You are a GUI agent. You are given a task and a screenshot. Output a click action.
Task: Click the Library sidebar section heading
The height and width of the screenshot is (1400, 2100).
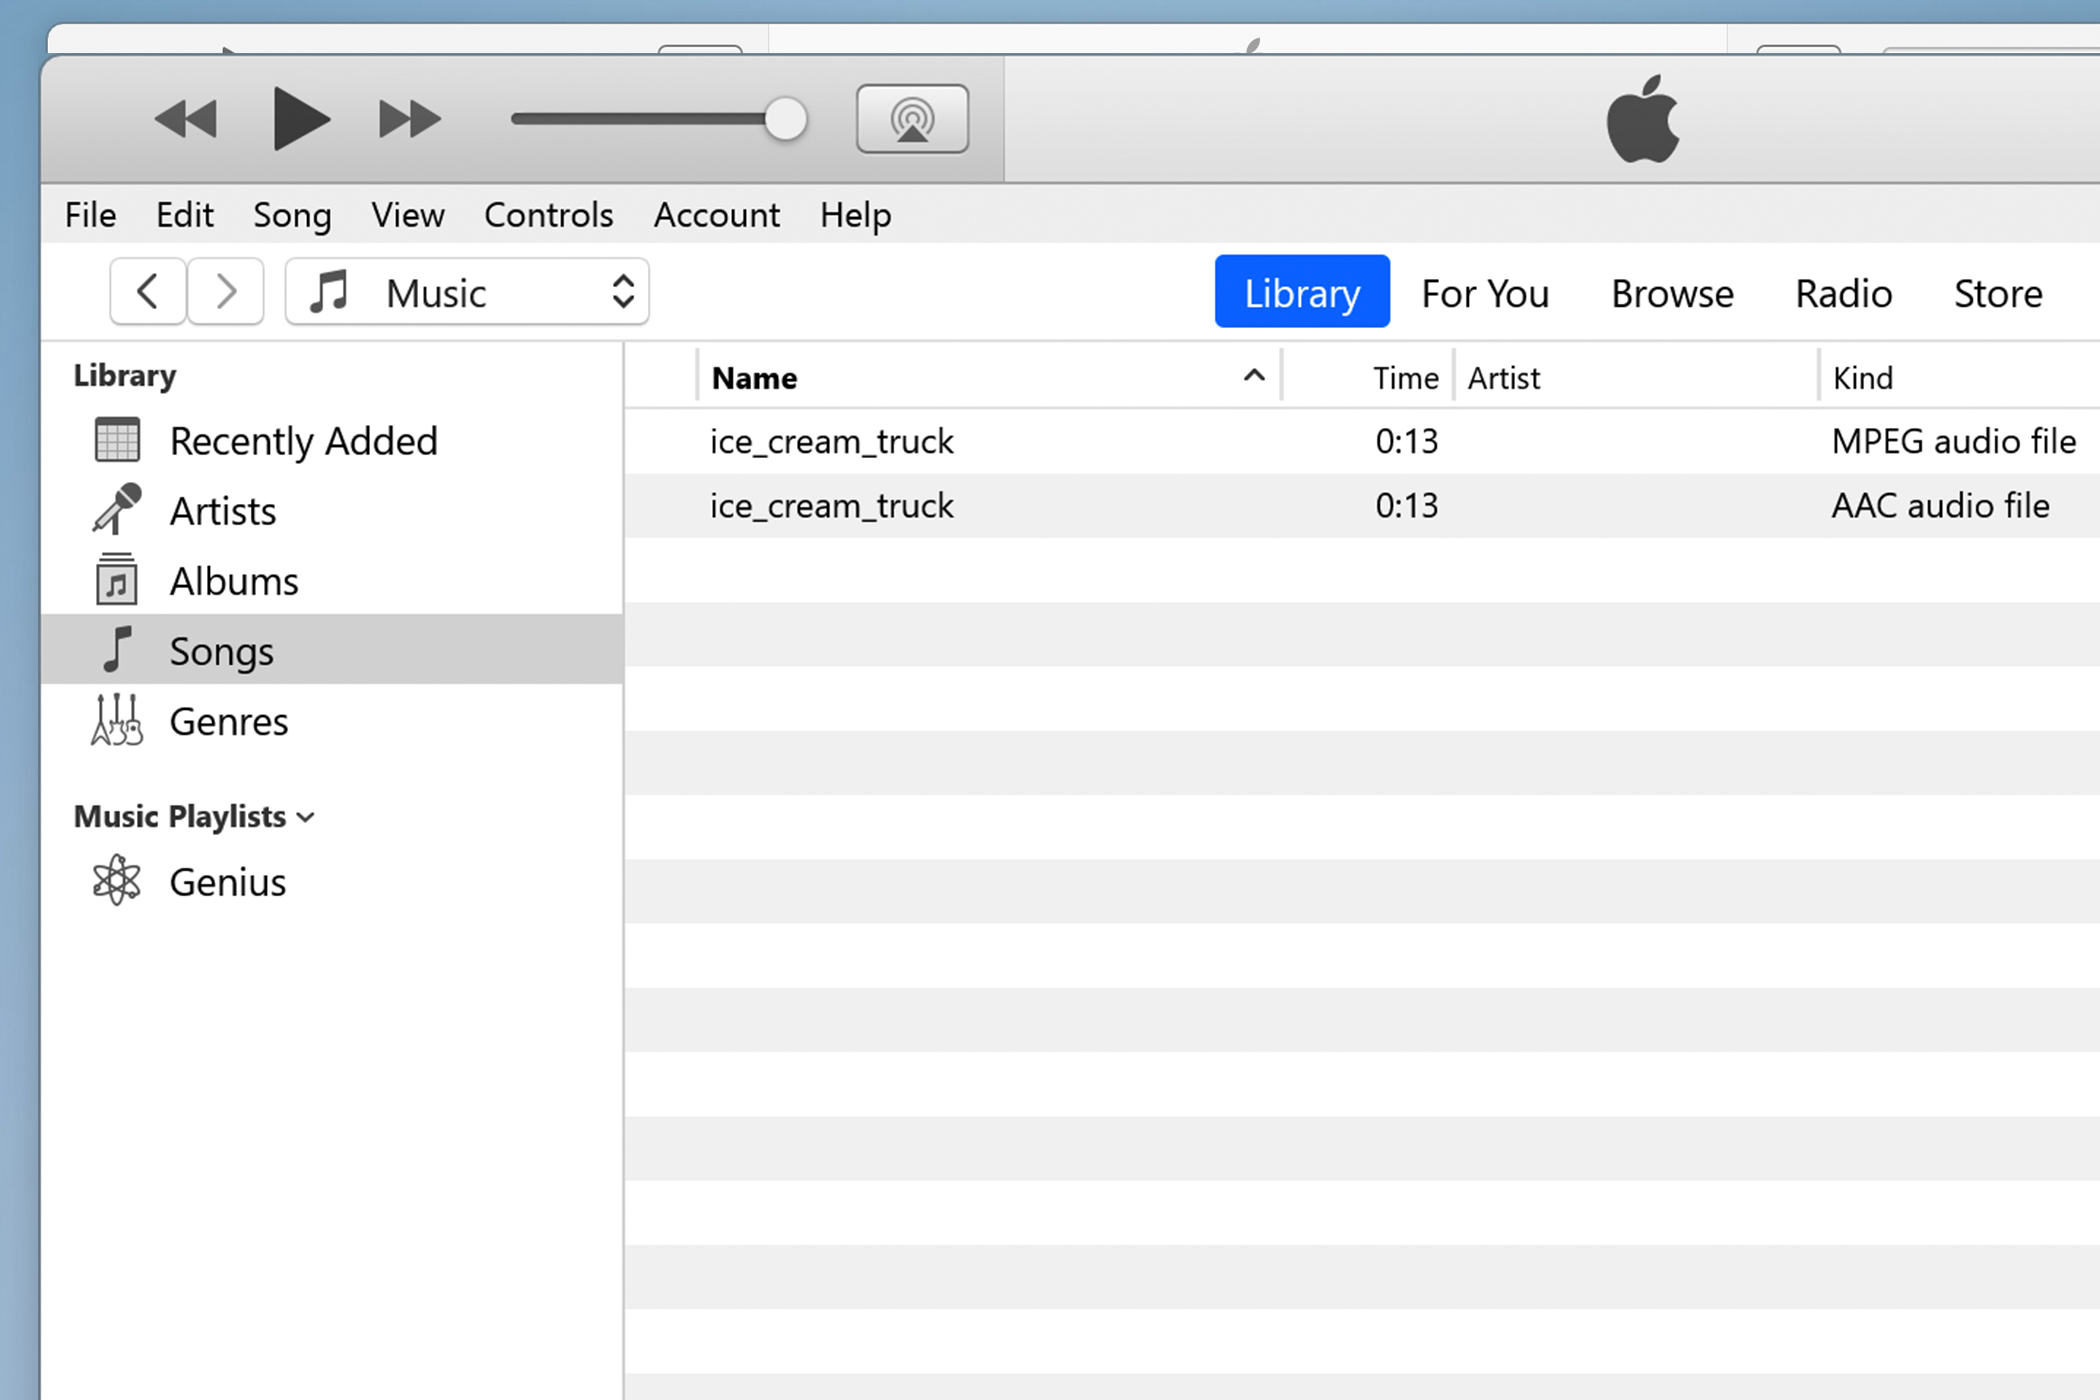(125, 376)
